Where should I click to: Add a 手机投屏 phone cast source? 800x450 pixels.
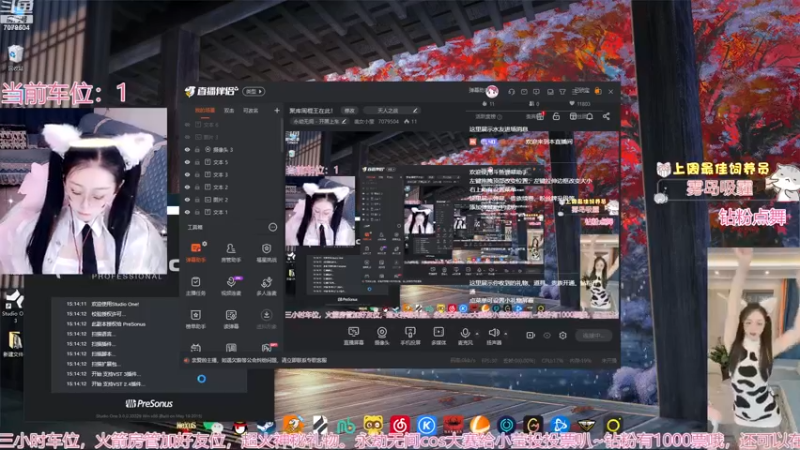point(410,336)
